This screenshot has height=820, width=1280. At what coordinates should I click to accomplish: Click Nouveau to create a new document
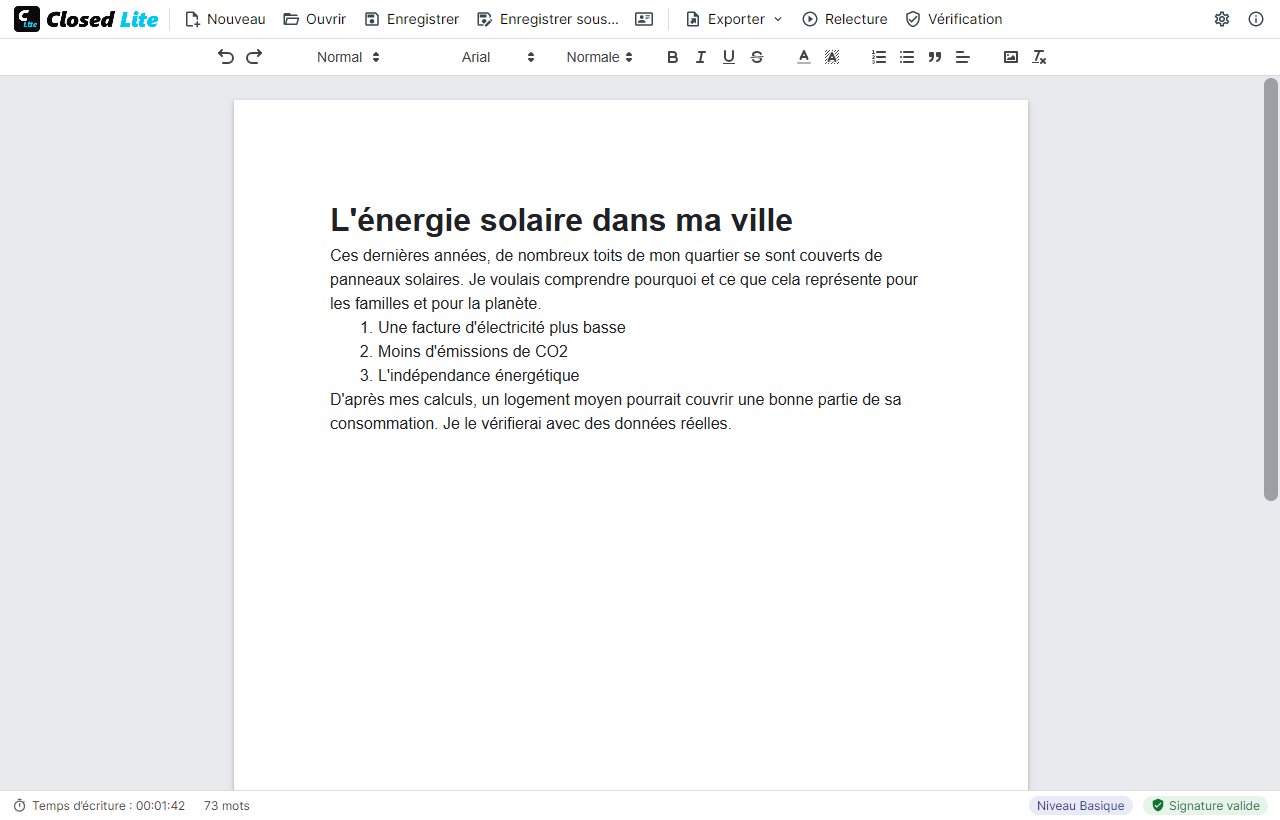click(x=225, y=19)
